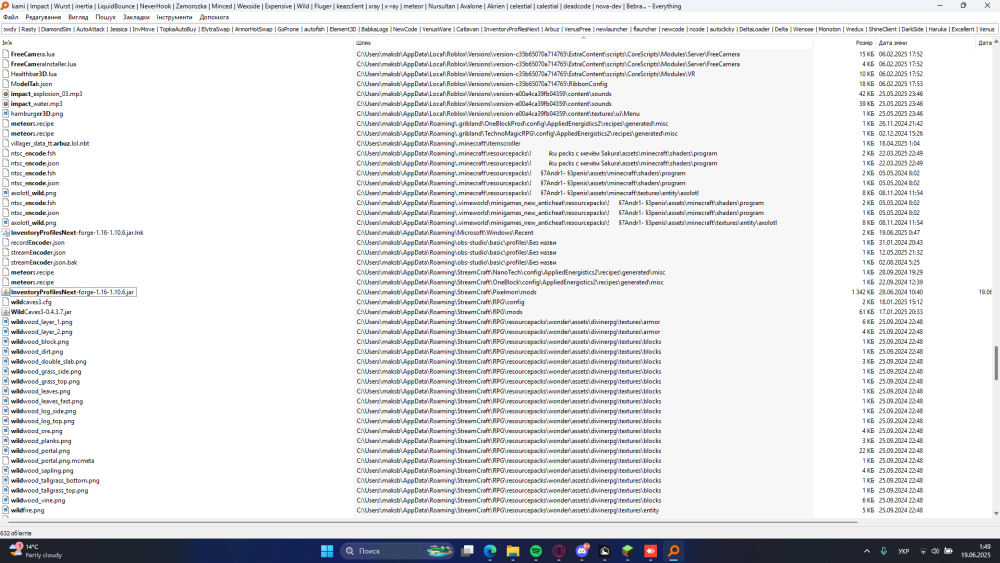Click the vertical scrollbar down arrow
Viewport: 1000px width, 563px height.
click(x=996, y=513)
